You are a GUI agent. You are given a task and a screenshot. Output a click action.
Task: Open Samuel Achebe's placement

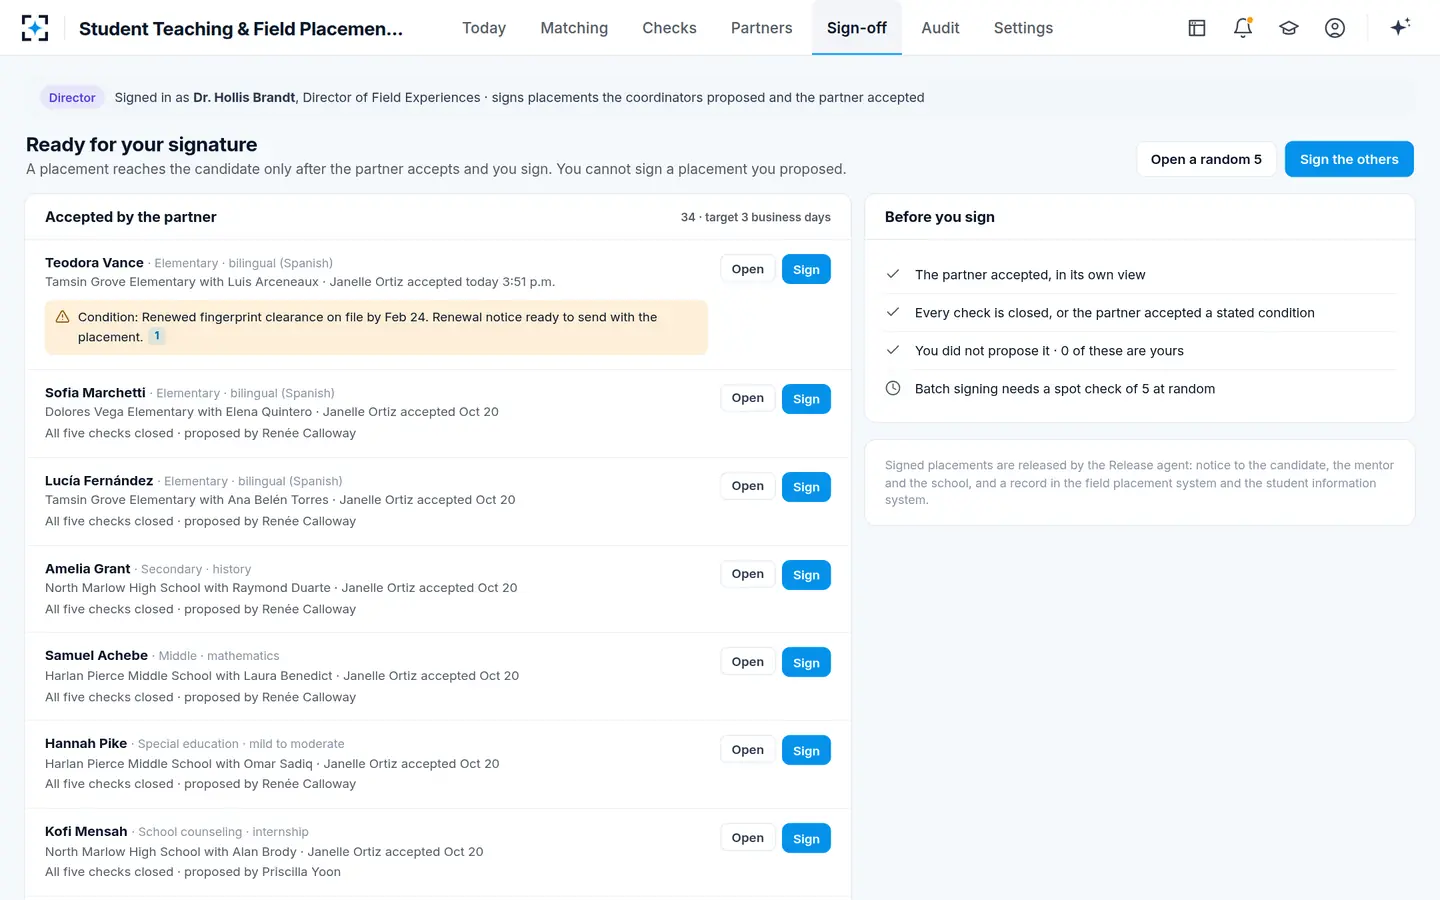[747, 662]
